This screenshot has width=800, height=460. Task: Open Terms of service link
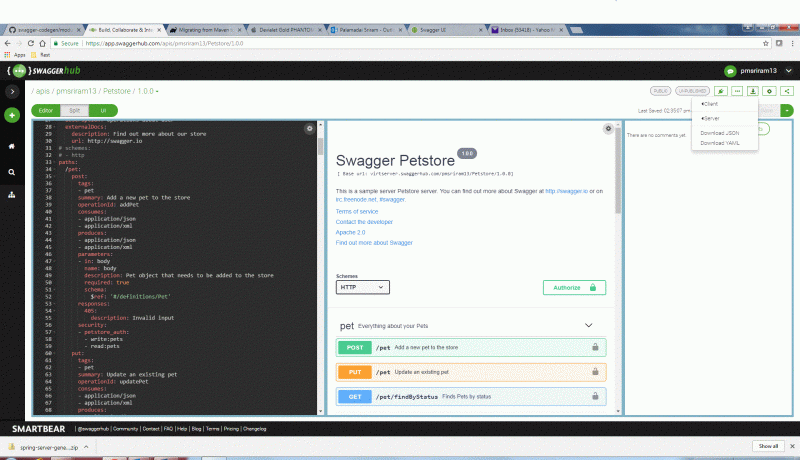pos(357,212)
